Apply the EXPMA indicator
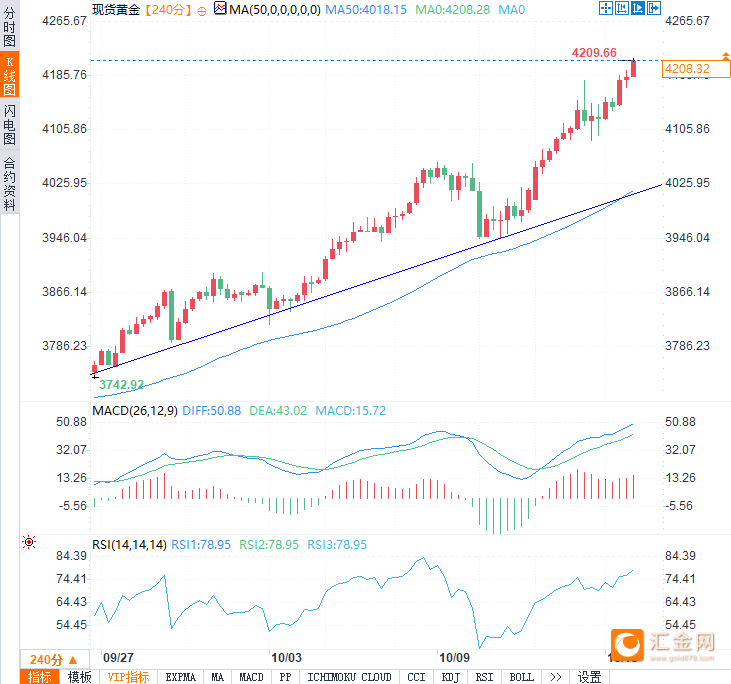 point(180,677)
